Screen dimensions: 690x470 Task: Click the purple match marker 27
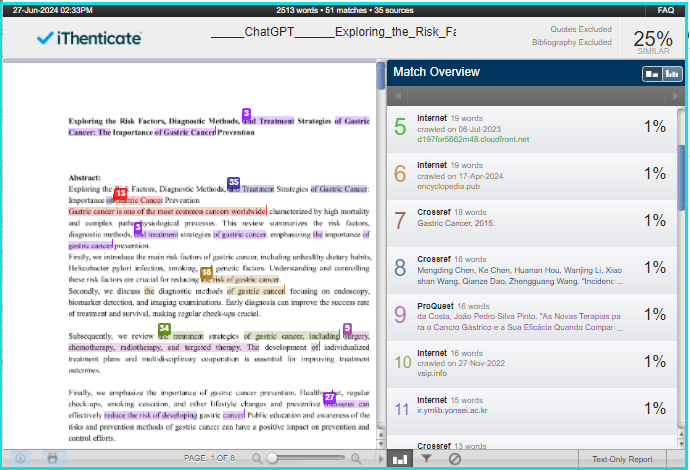click(x=330, y=397)
